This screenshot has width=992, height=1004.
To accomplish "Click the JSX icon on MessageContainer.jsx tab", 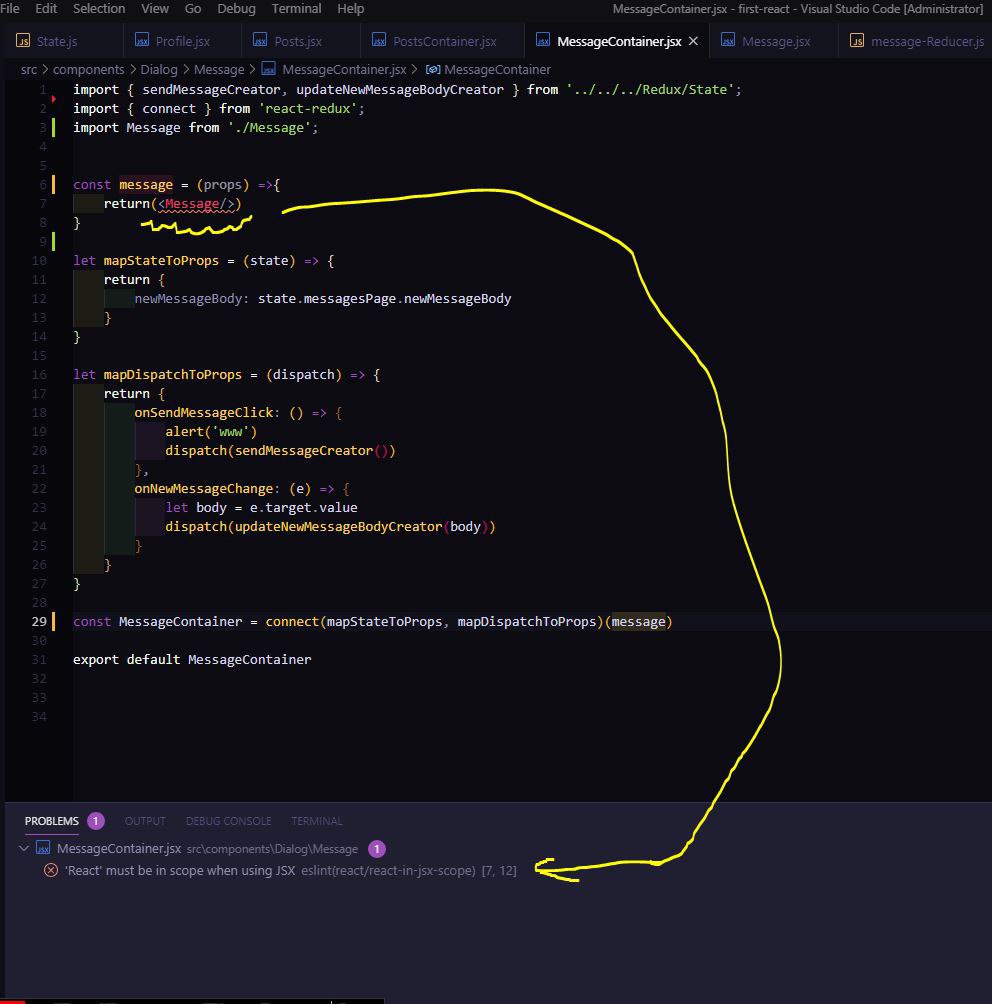I will click(542, 40).
